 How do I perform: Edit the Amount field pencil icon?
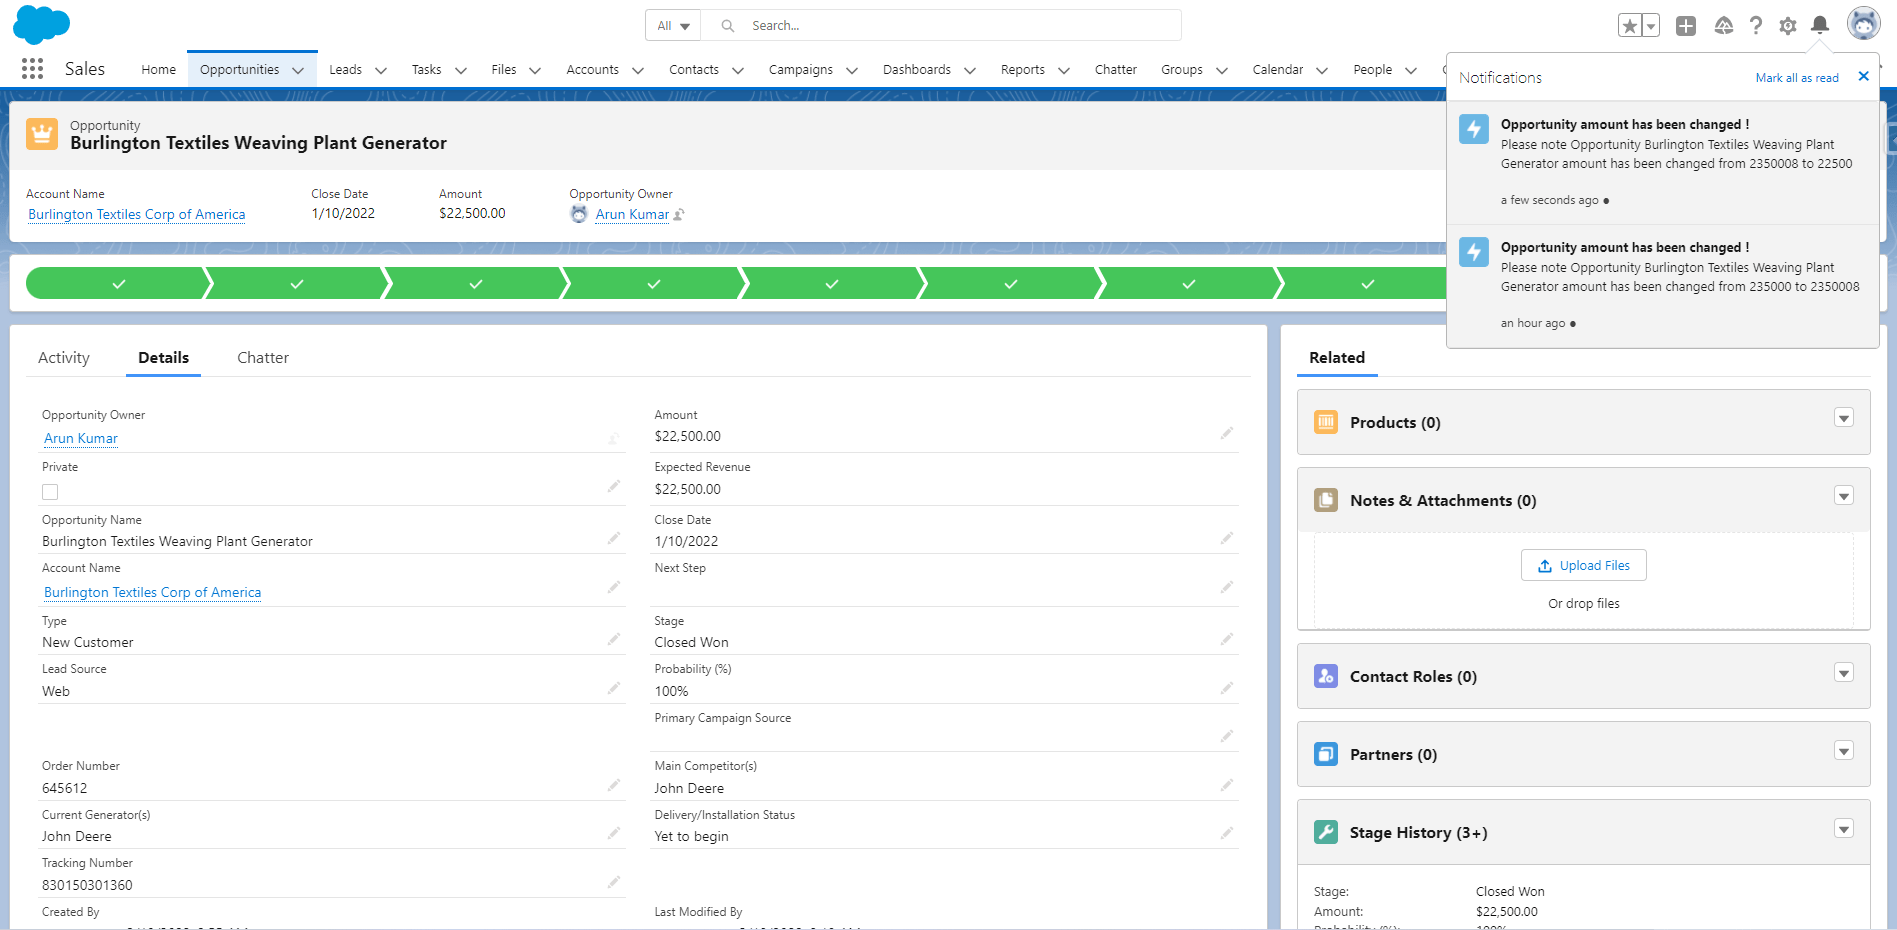[1227, 434]
